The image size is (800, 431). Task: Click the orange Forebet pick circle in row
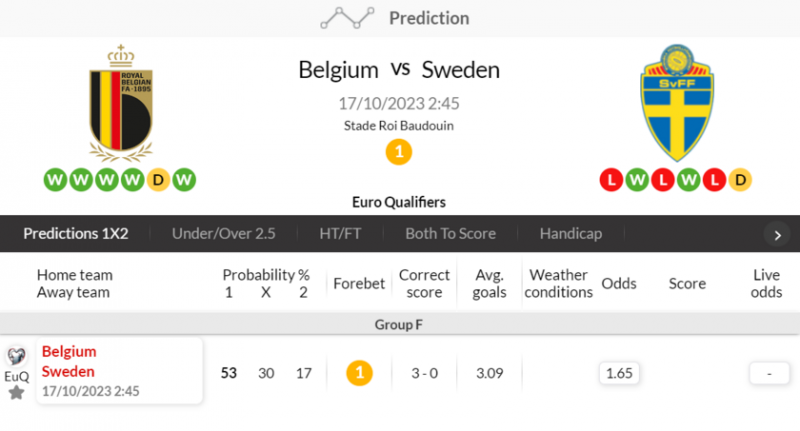(360, 373)
